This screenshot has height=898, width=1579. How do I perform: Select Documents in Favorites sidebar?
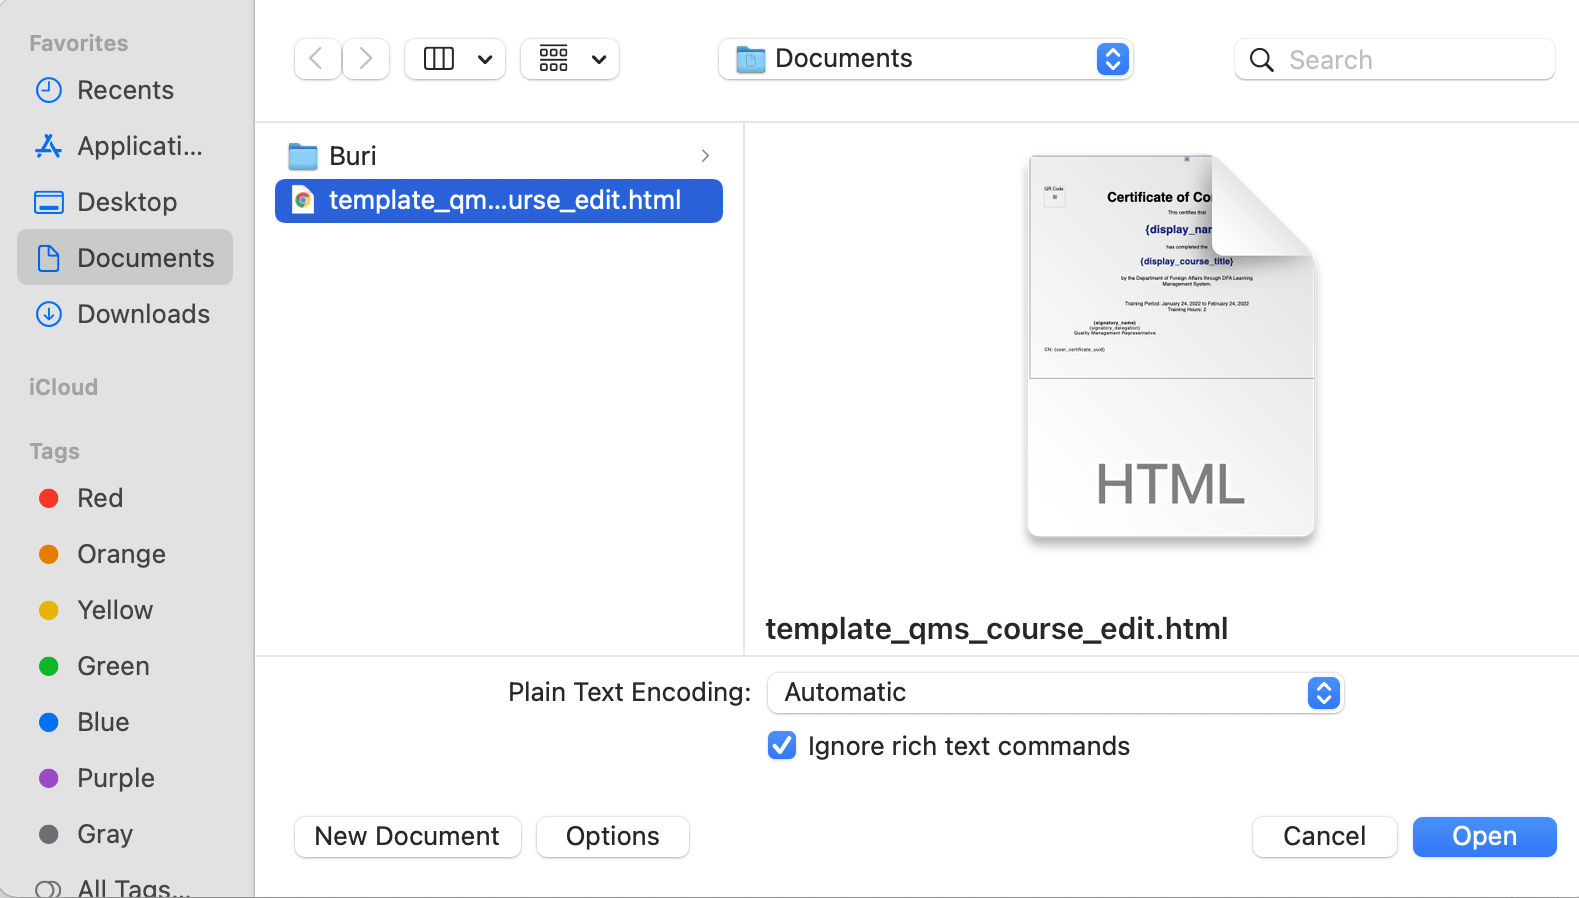[x=145, y=258]
